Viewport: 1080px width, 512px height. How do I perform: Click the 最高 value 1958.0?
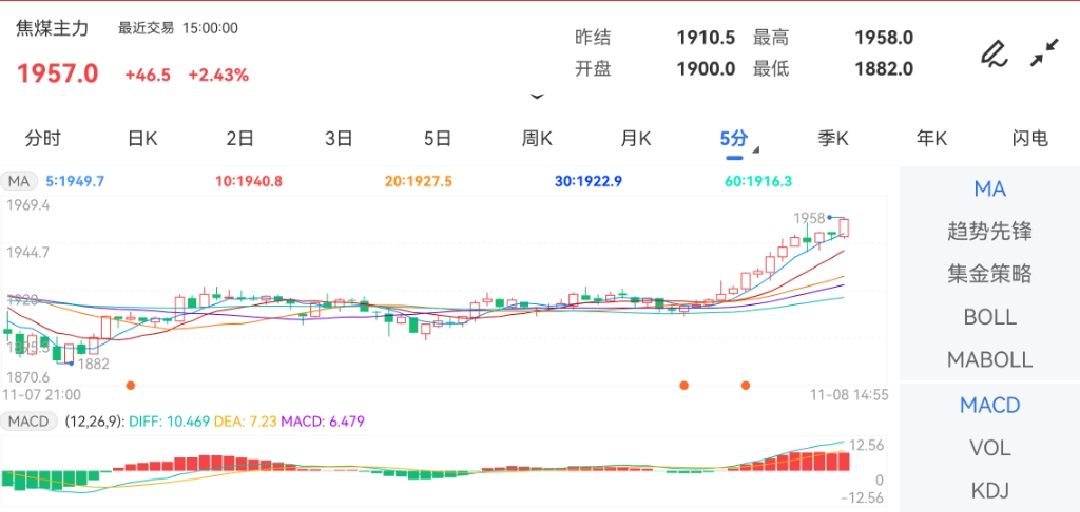(884, 37)
